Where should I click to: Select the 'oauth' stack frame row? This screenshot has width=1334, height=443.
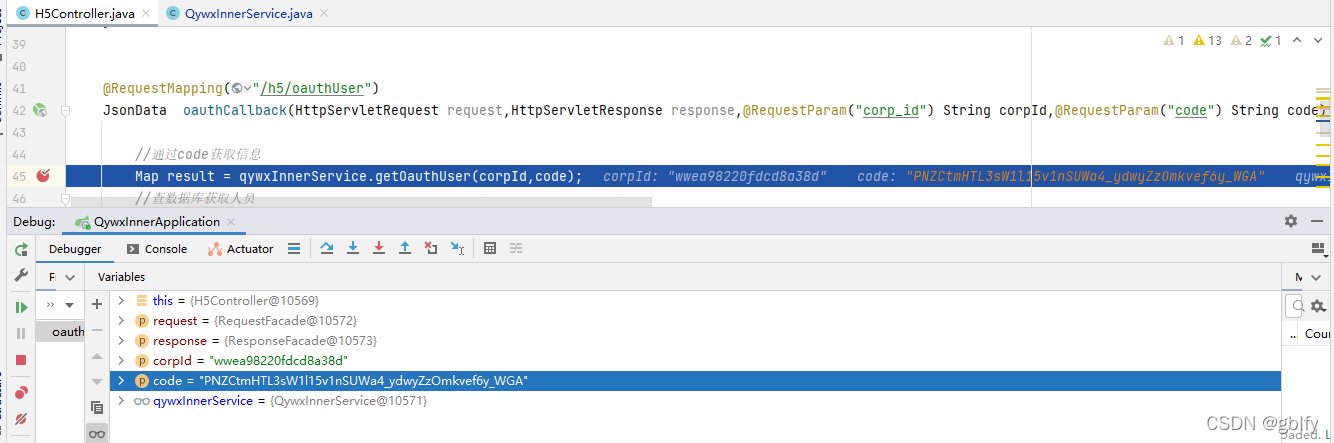[x=61, y=332]
